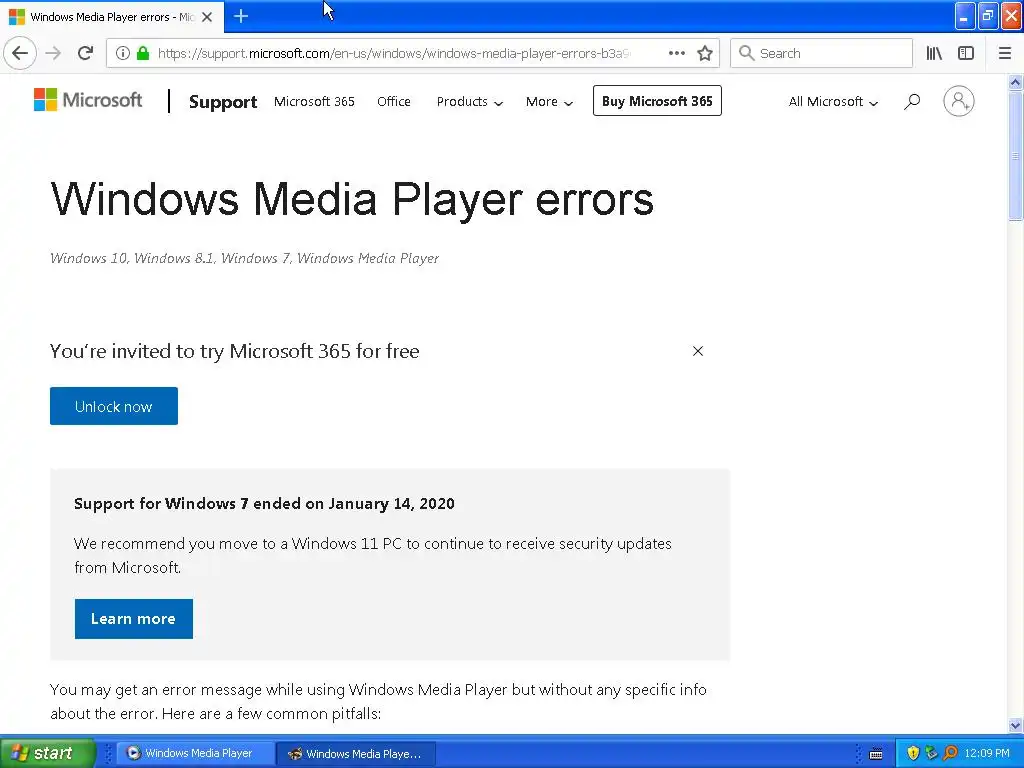
Task: Click the scrollbar up arrow
Action: [1015, 83]
